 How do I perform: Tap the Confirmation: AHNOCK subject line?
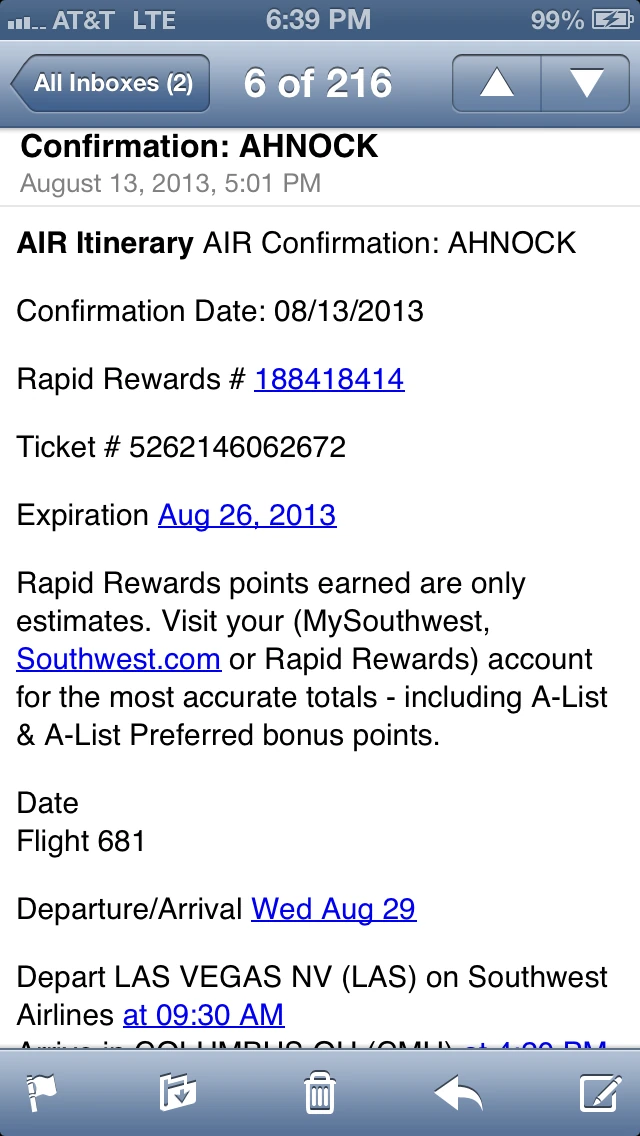point(197,146)
